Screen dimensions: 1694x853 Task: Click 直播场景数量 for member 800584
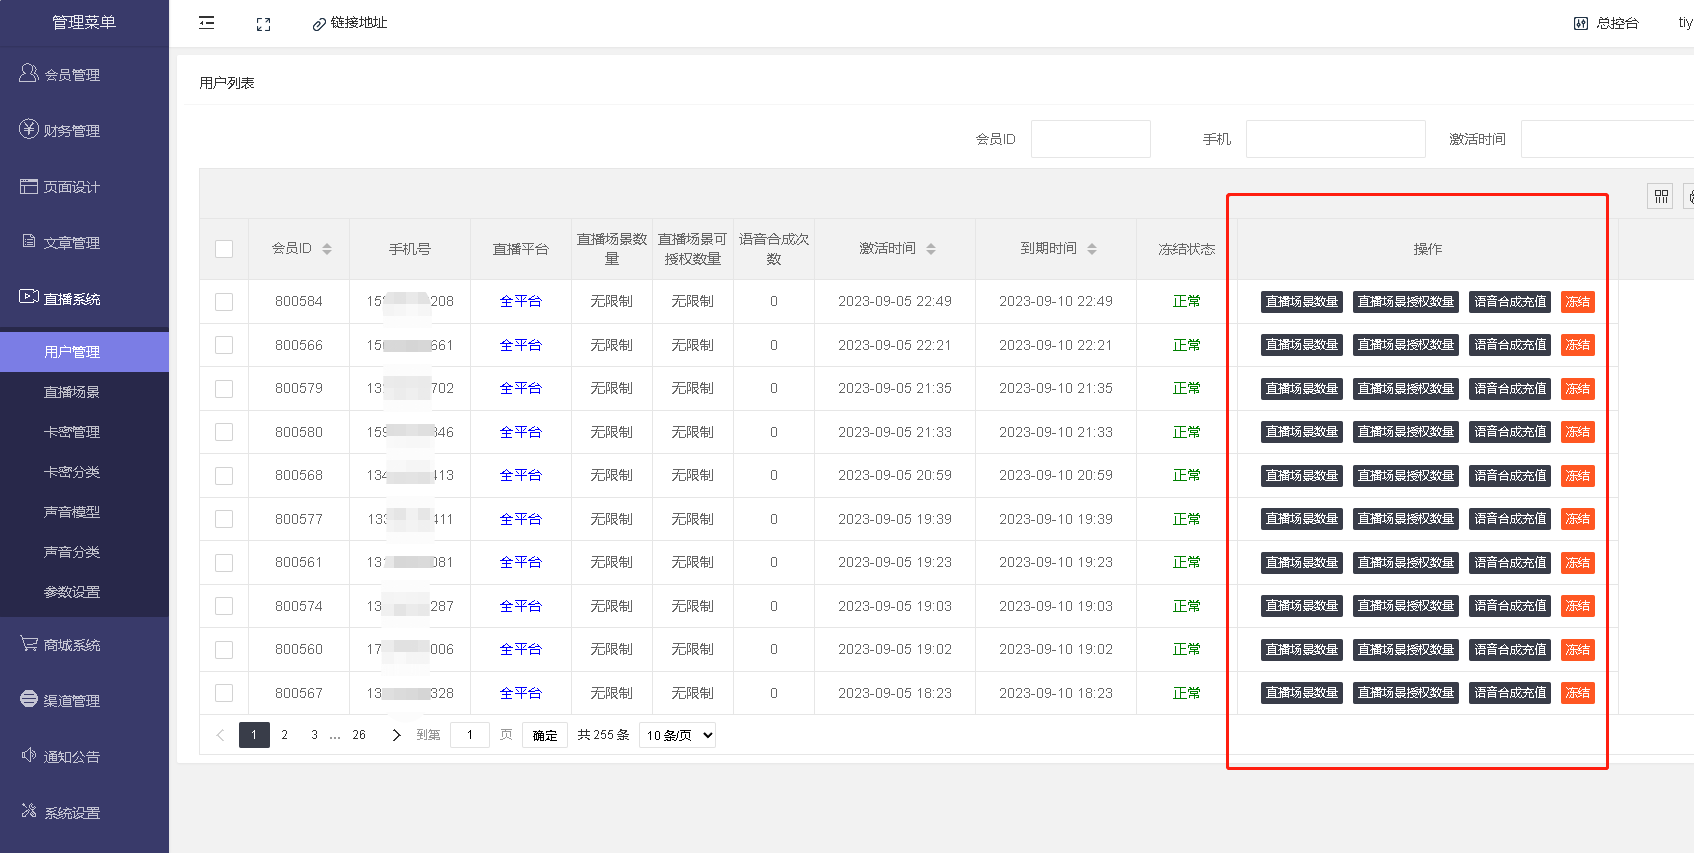coord(1302,302)
